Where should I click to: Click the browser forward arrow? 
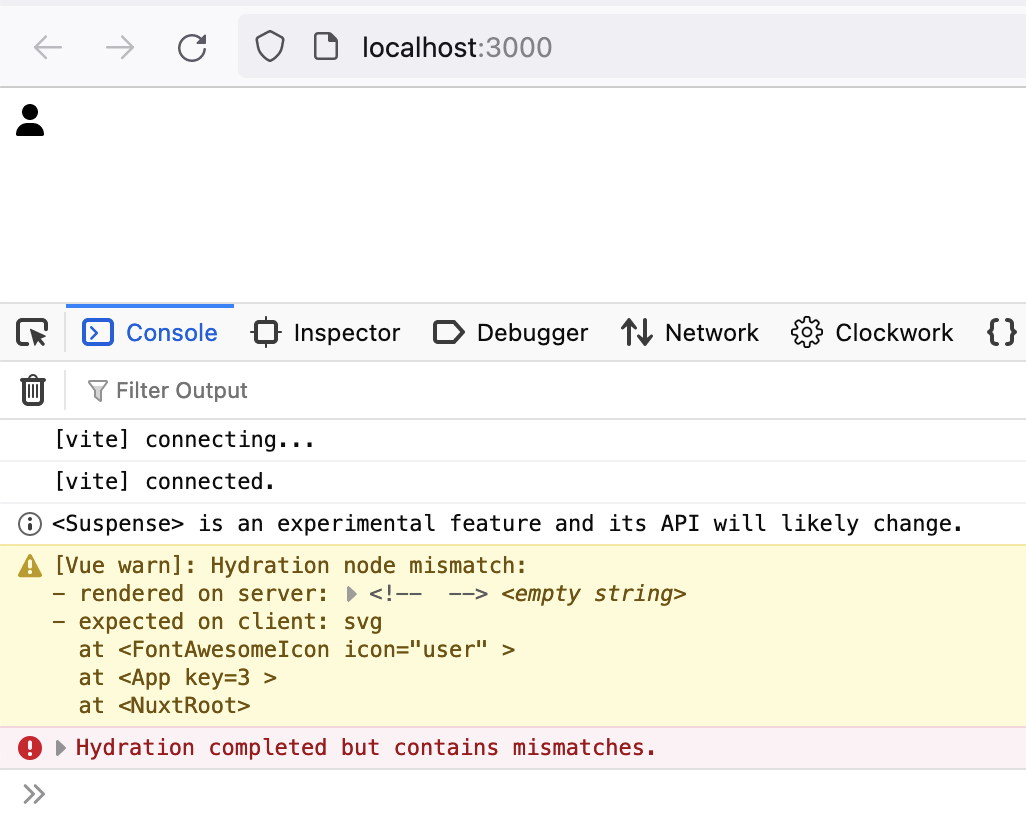[120, 47]
